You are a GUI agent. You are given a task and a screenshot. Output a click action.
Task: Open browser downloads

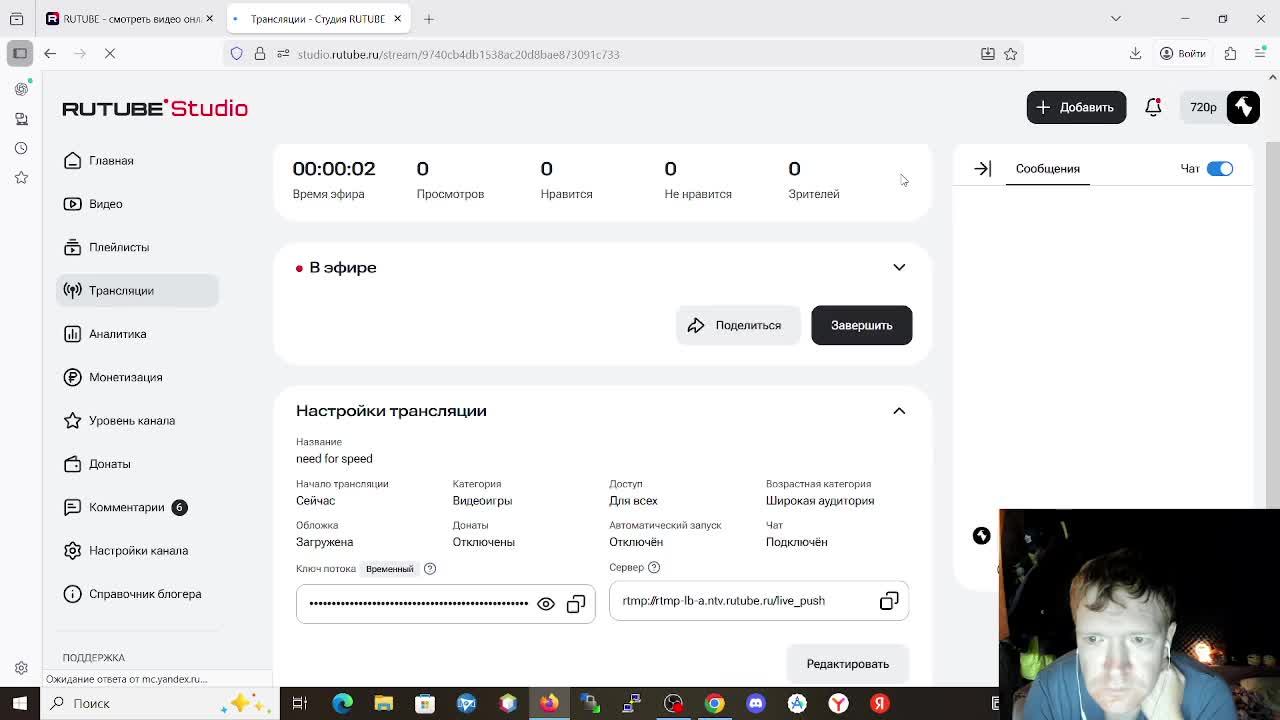pos(1135,54)
